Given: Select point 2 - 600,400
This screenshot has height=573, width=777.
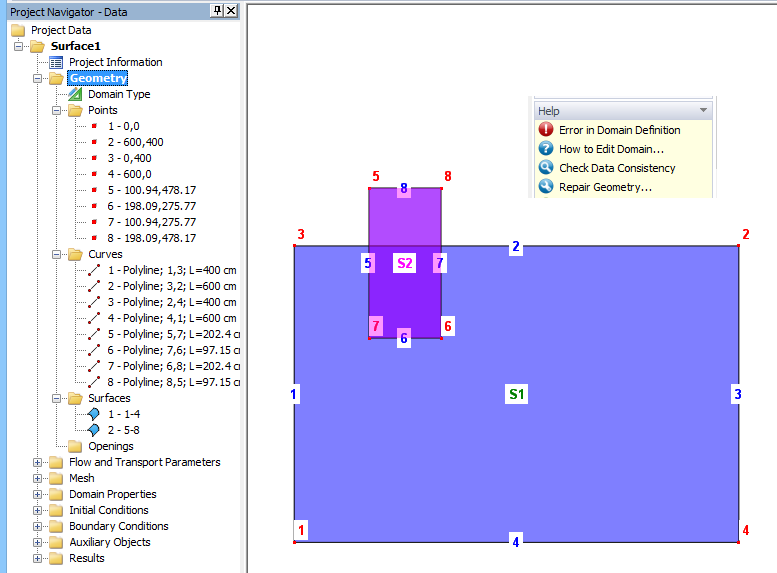Looking at the screenshot, I should pos(135,142).
